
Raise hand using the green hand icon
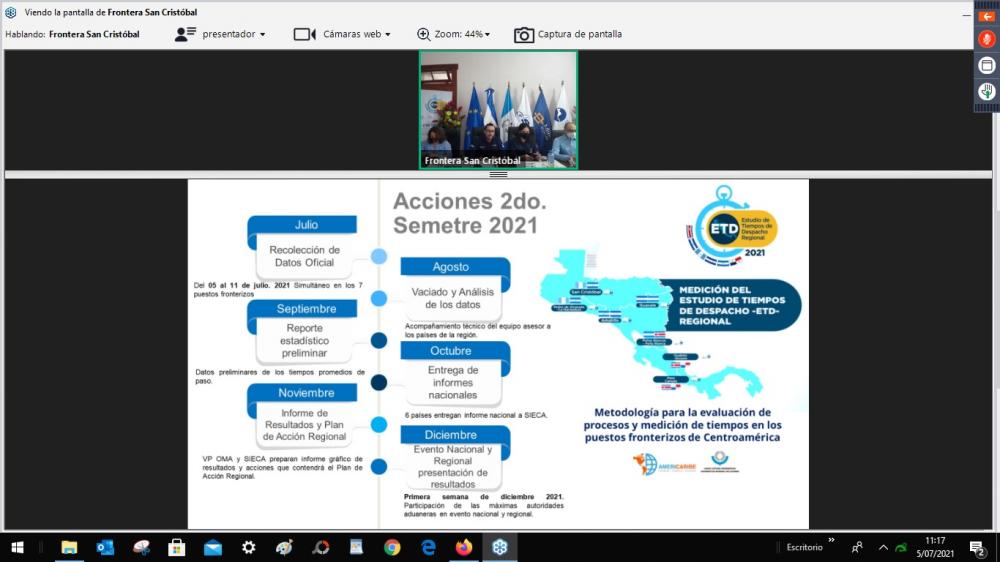point(987,91)
